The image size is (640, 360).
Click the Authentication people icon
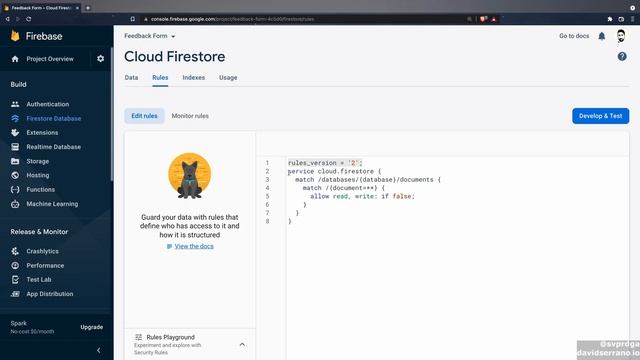[15, 104]
